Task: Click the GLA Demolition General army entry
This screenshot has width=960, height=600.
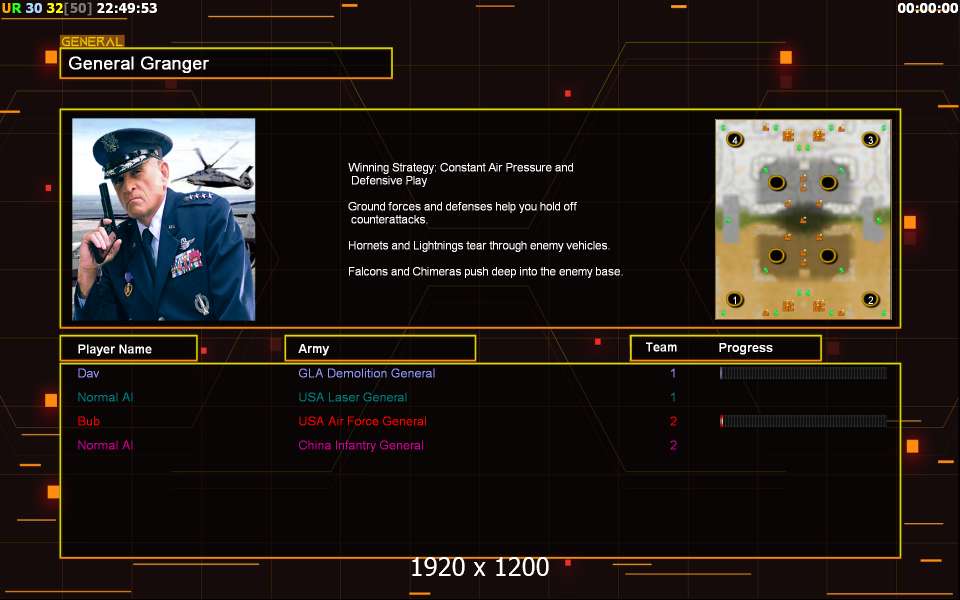Action: (367, 373)
